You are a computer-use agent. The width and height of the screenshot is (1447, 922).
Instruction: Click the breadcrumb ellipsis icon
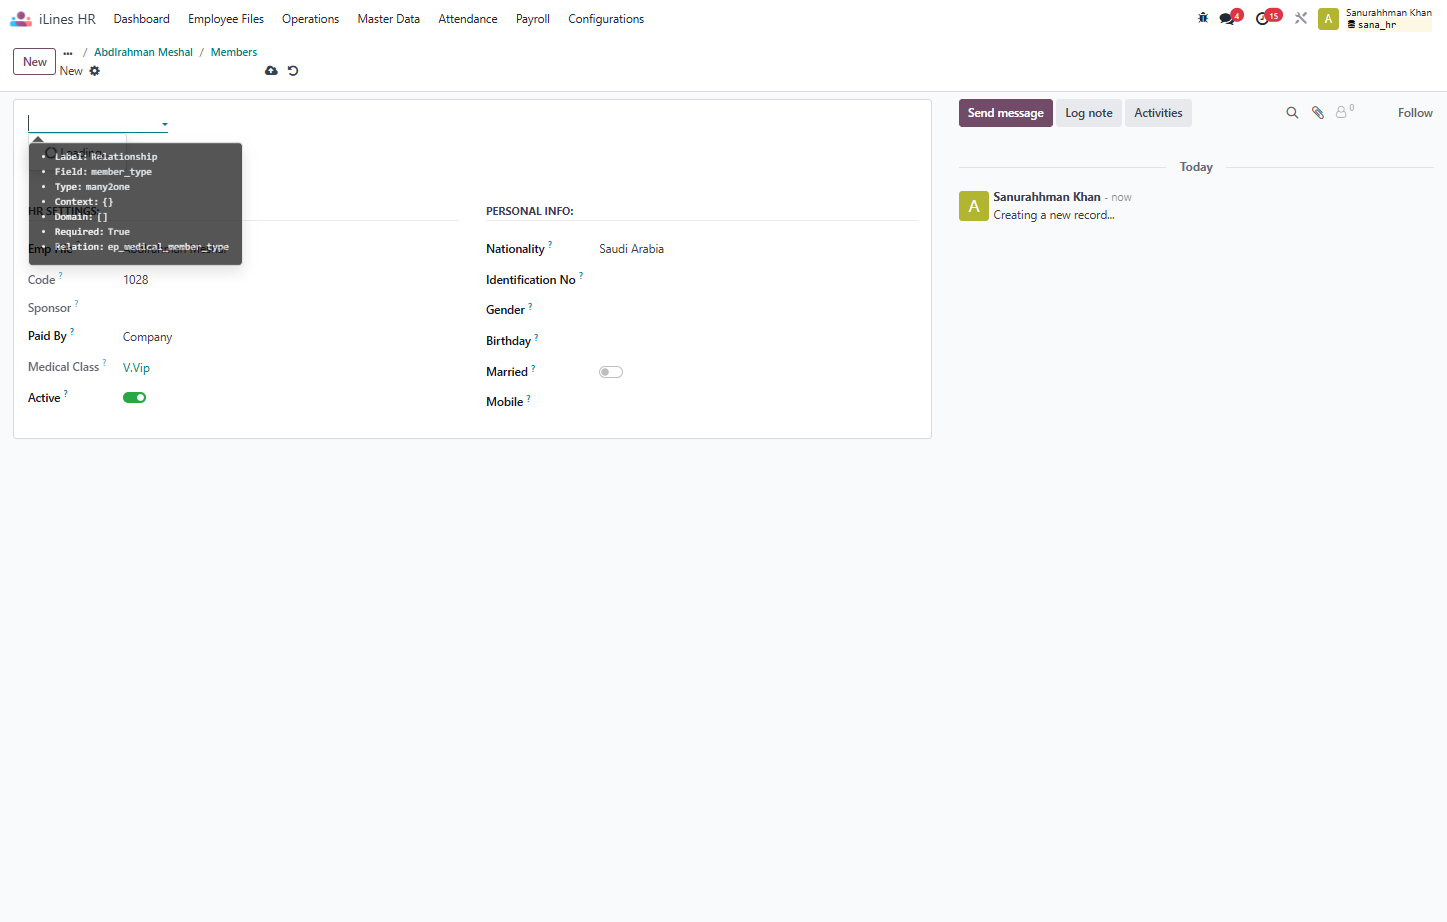[68, 53]
